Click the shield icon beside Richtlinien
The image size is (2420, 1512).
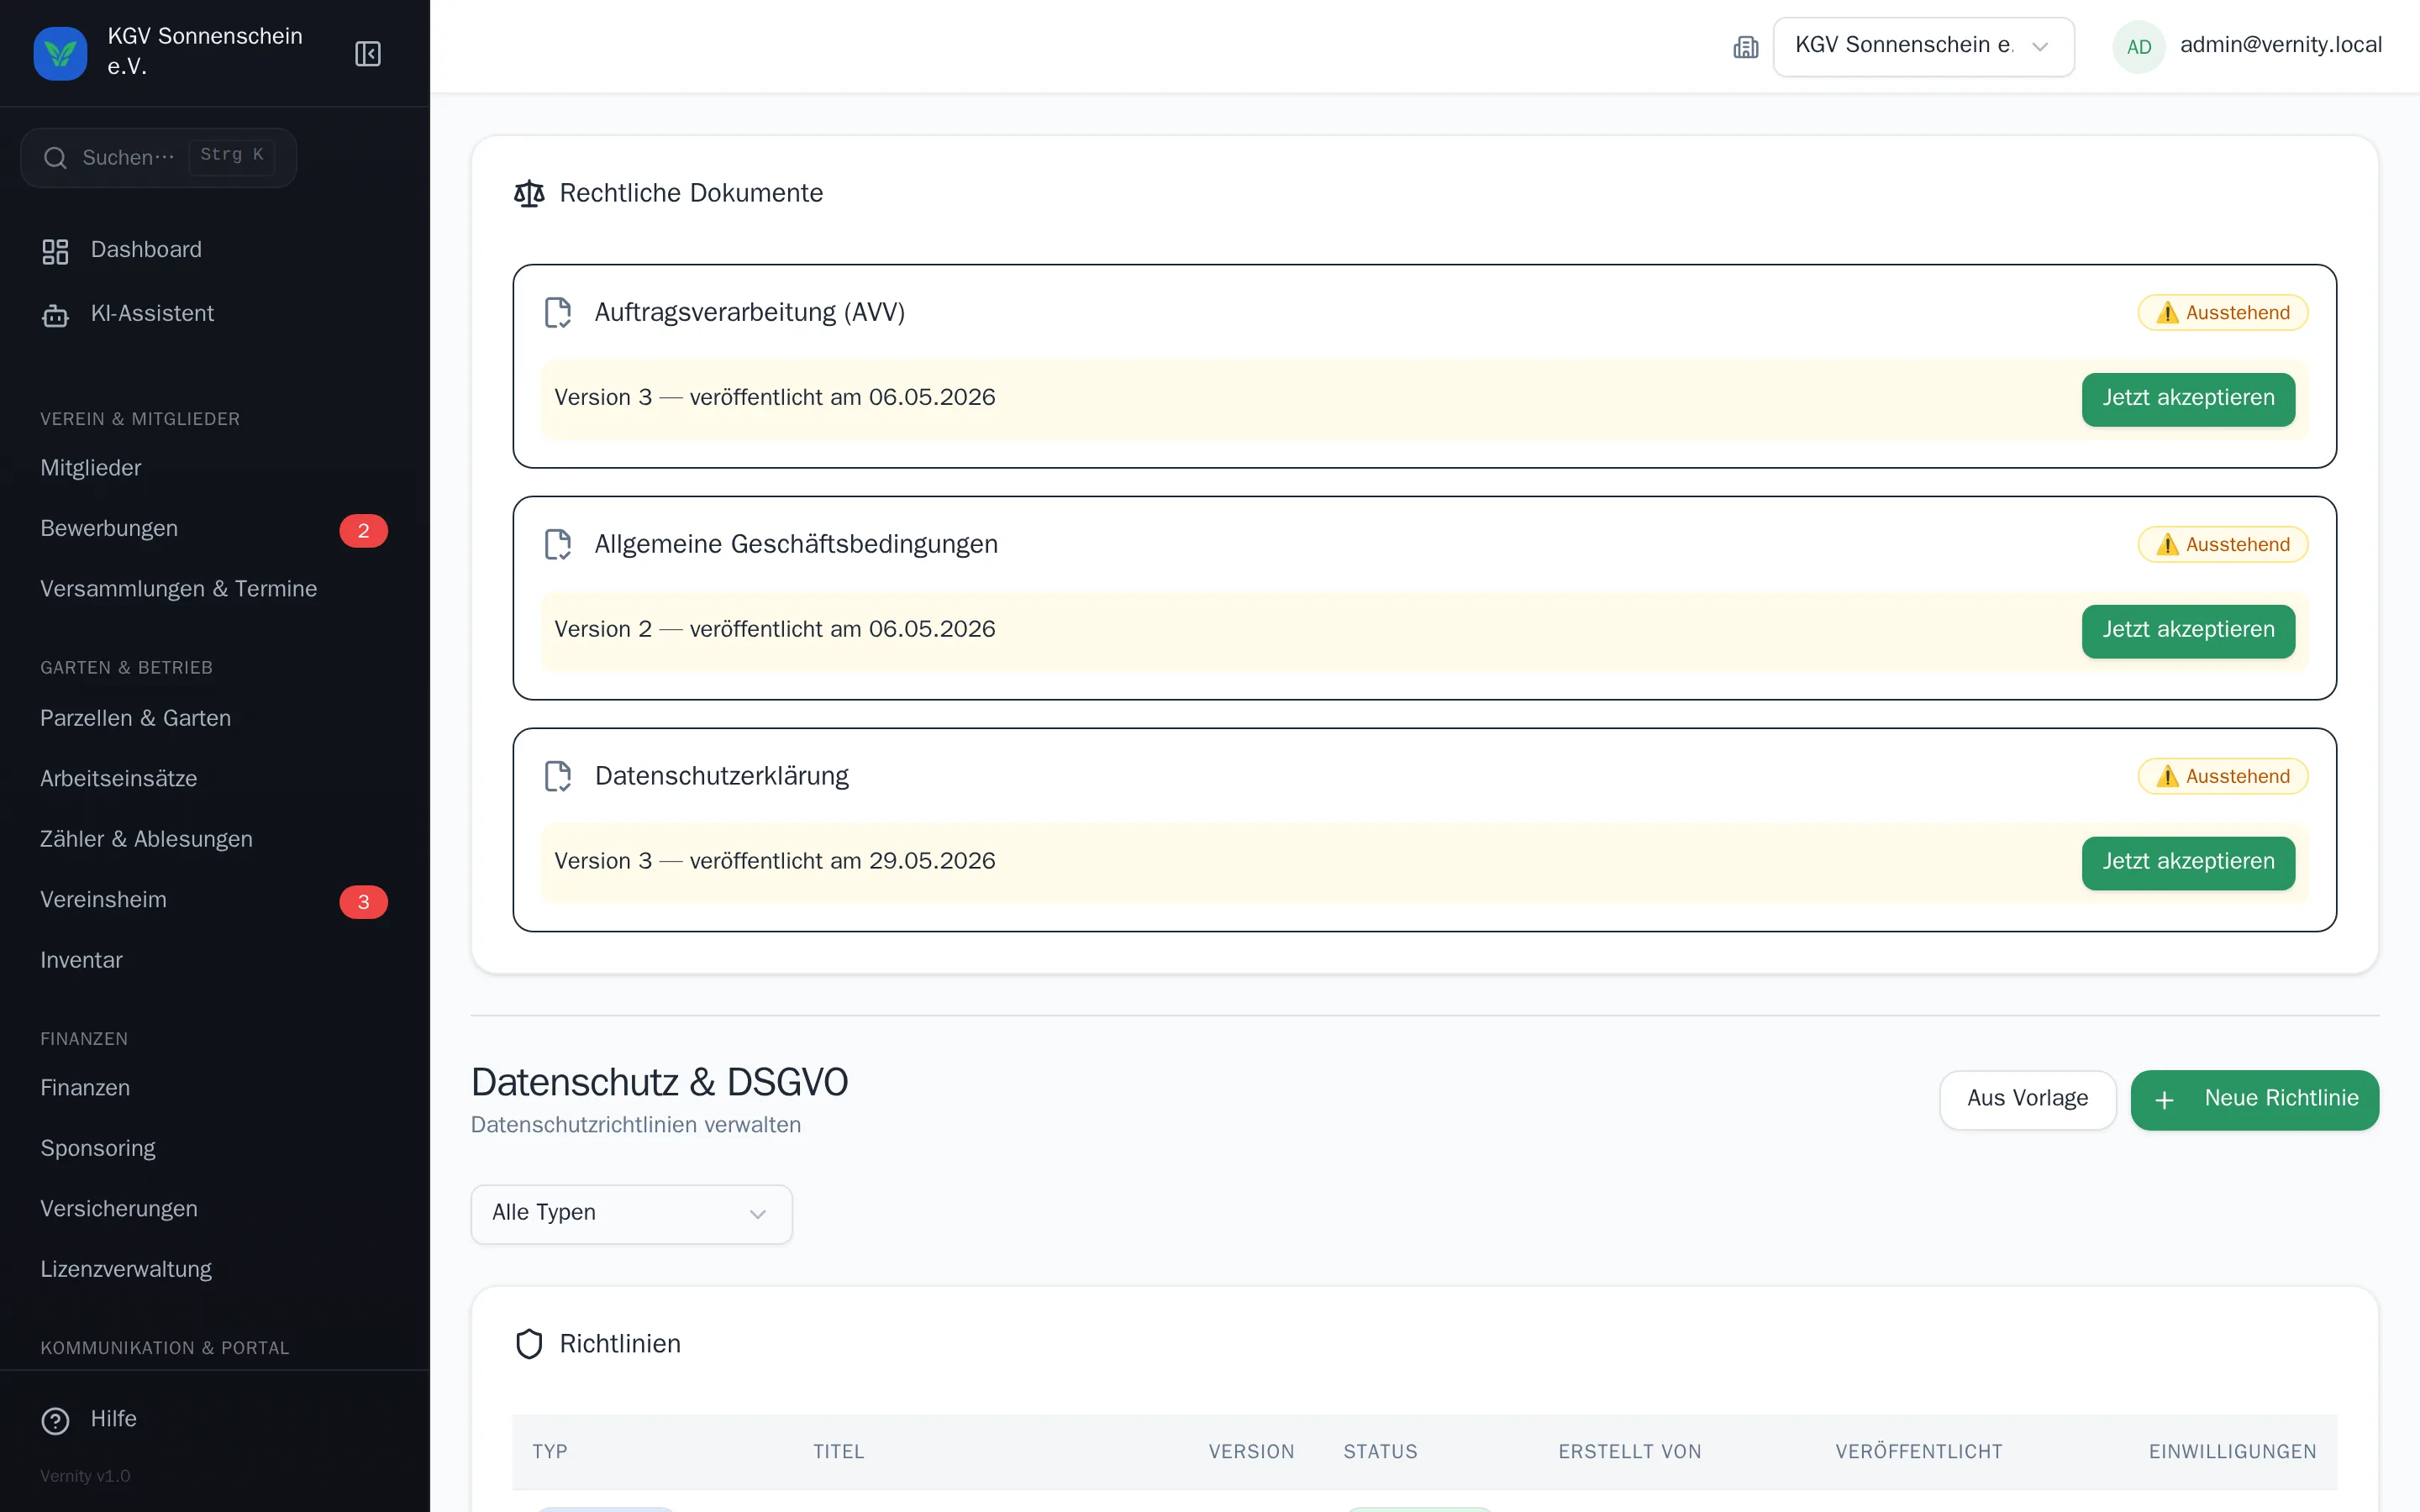click(529, 1344)
